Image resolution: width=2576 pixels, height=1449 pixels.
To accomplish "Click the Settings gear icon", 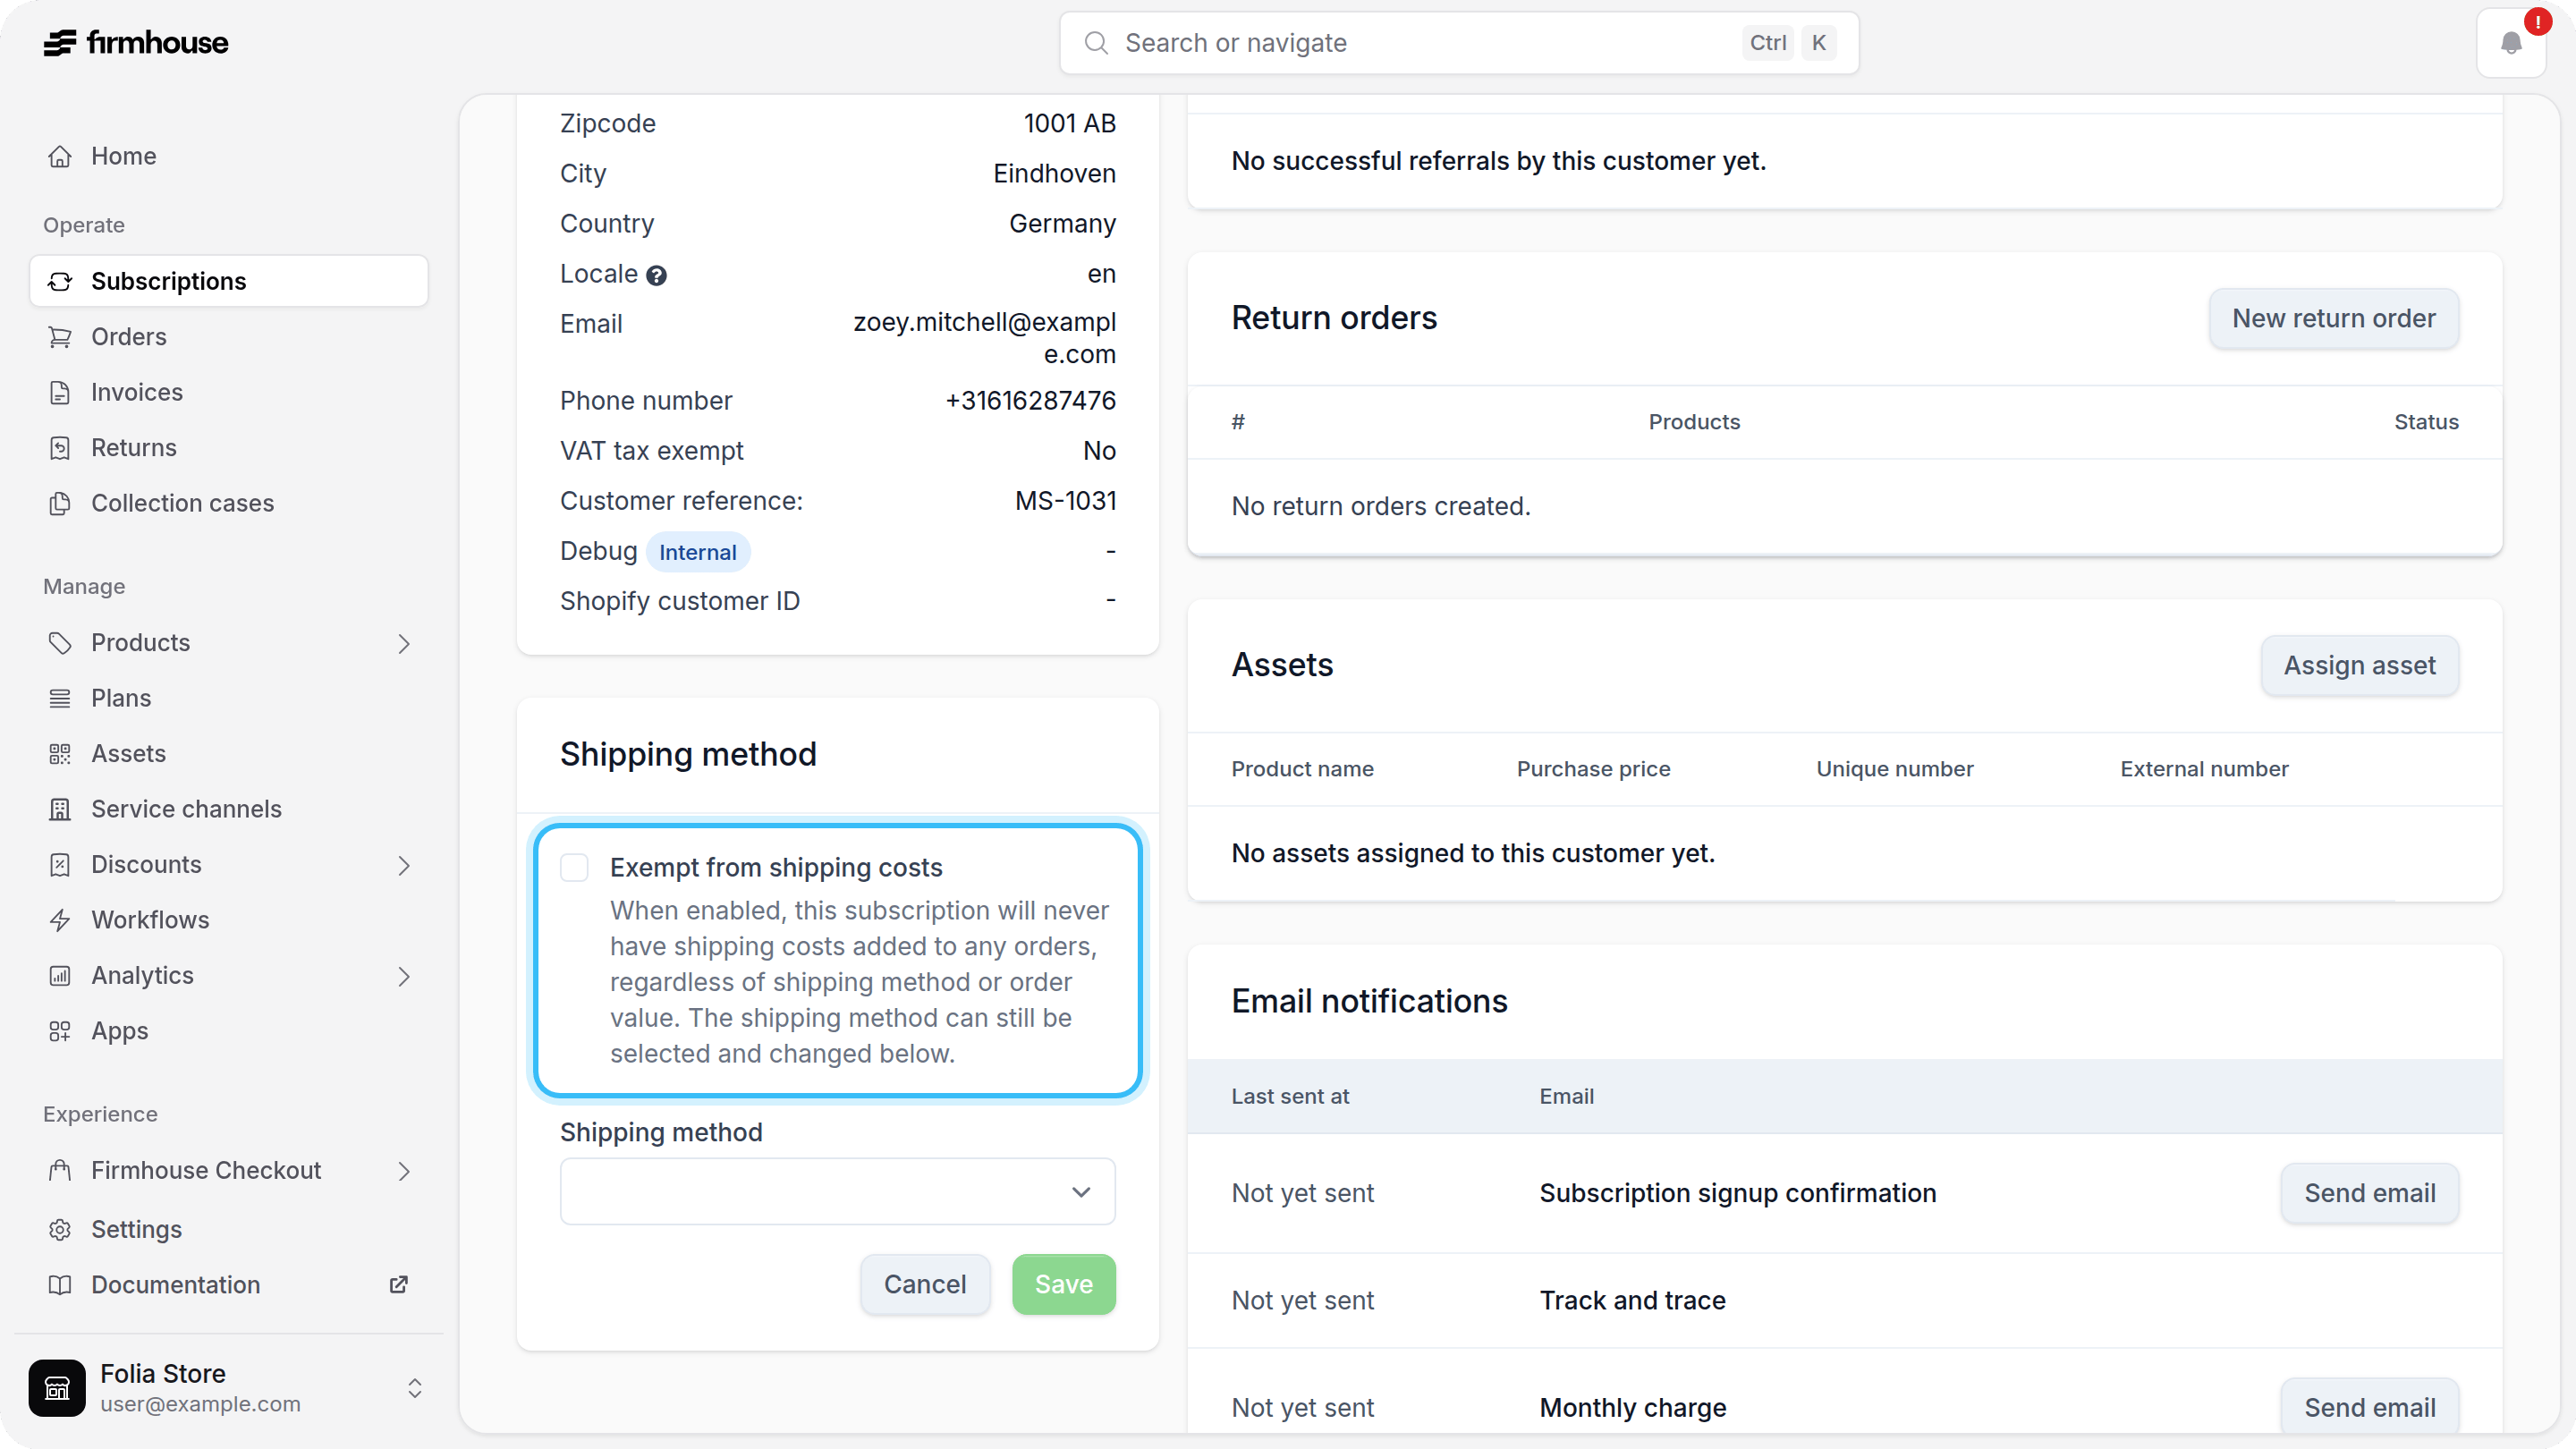I will [x=60, y=1230].
